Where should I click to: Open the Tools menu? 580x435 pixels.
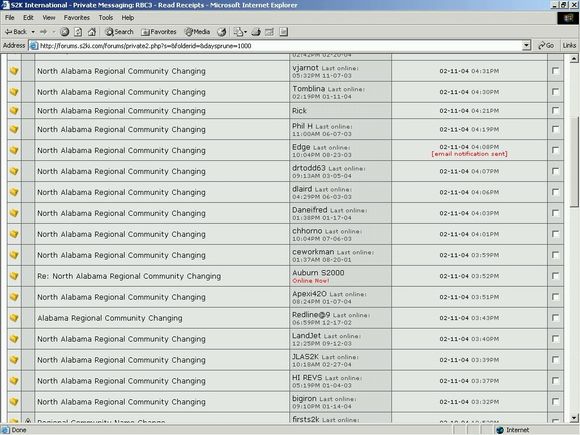[x=105, y=17]
